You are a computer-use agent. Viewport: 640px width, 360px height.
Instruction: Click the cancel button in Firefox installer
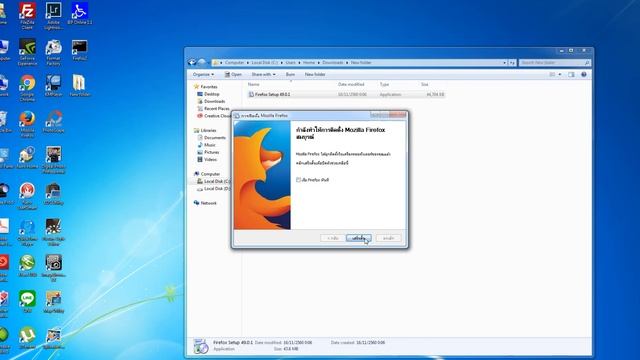[x=388, y=238]
